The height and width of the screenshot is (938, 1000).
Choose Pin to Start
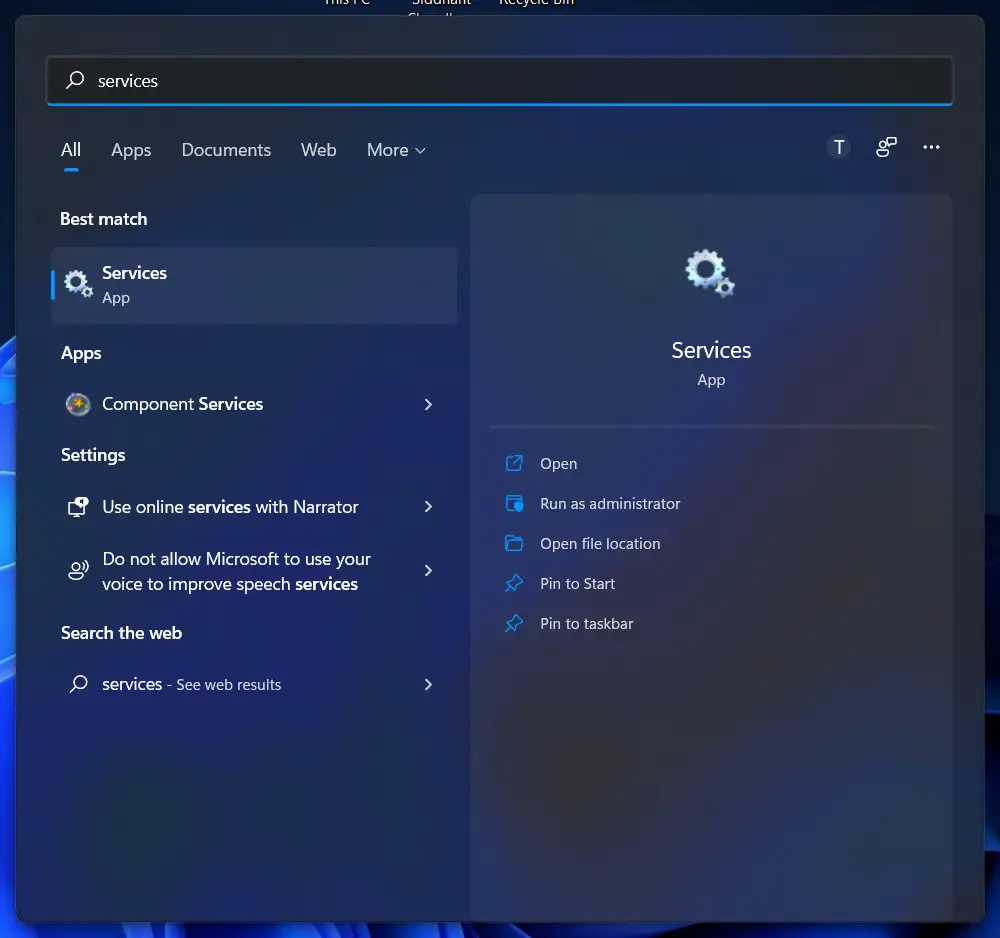pyautogui.click(x=577, y=583)
